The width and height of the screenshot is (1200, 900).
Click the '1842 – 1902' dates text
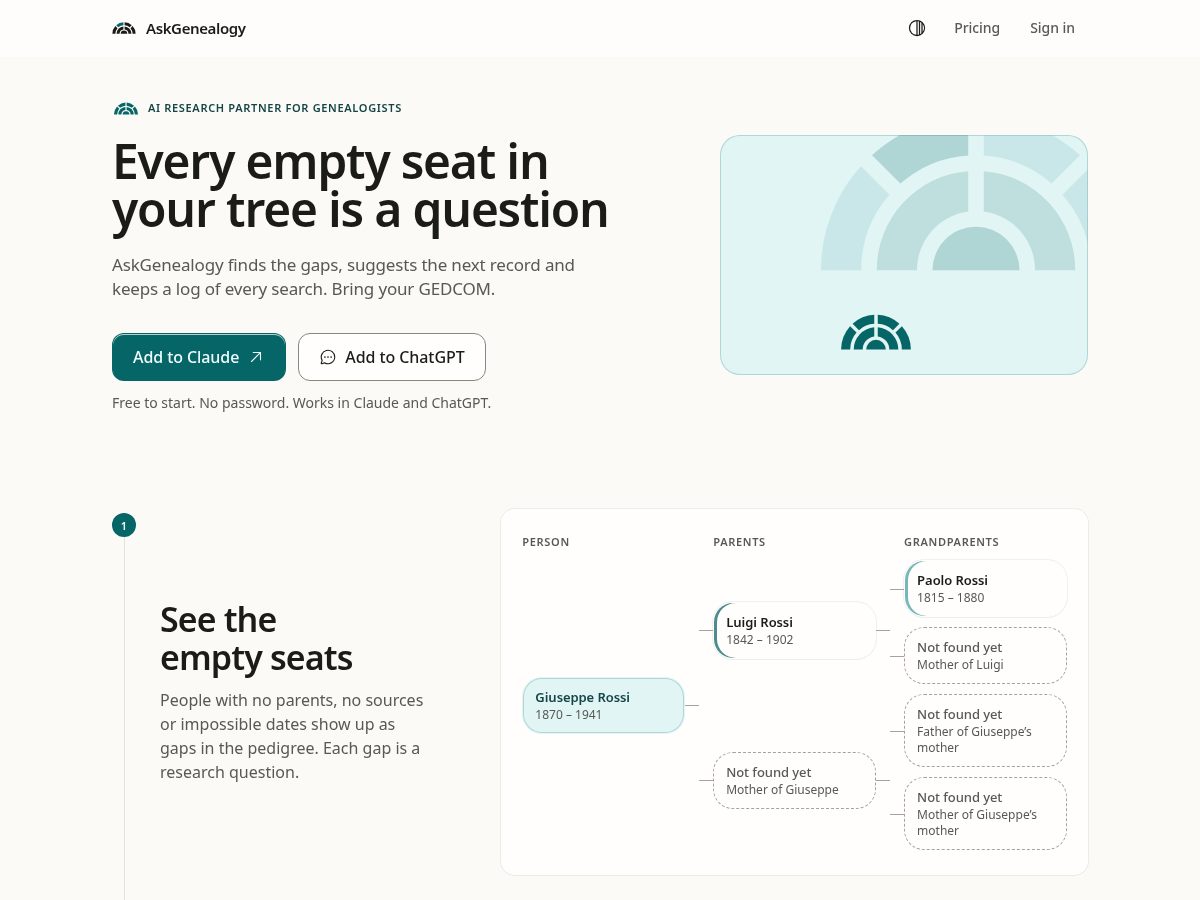(760, 640)
